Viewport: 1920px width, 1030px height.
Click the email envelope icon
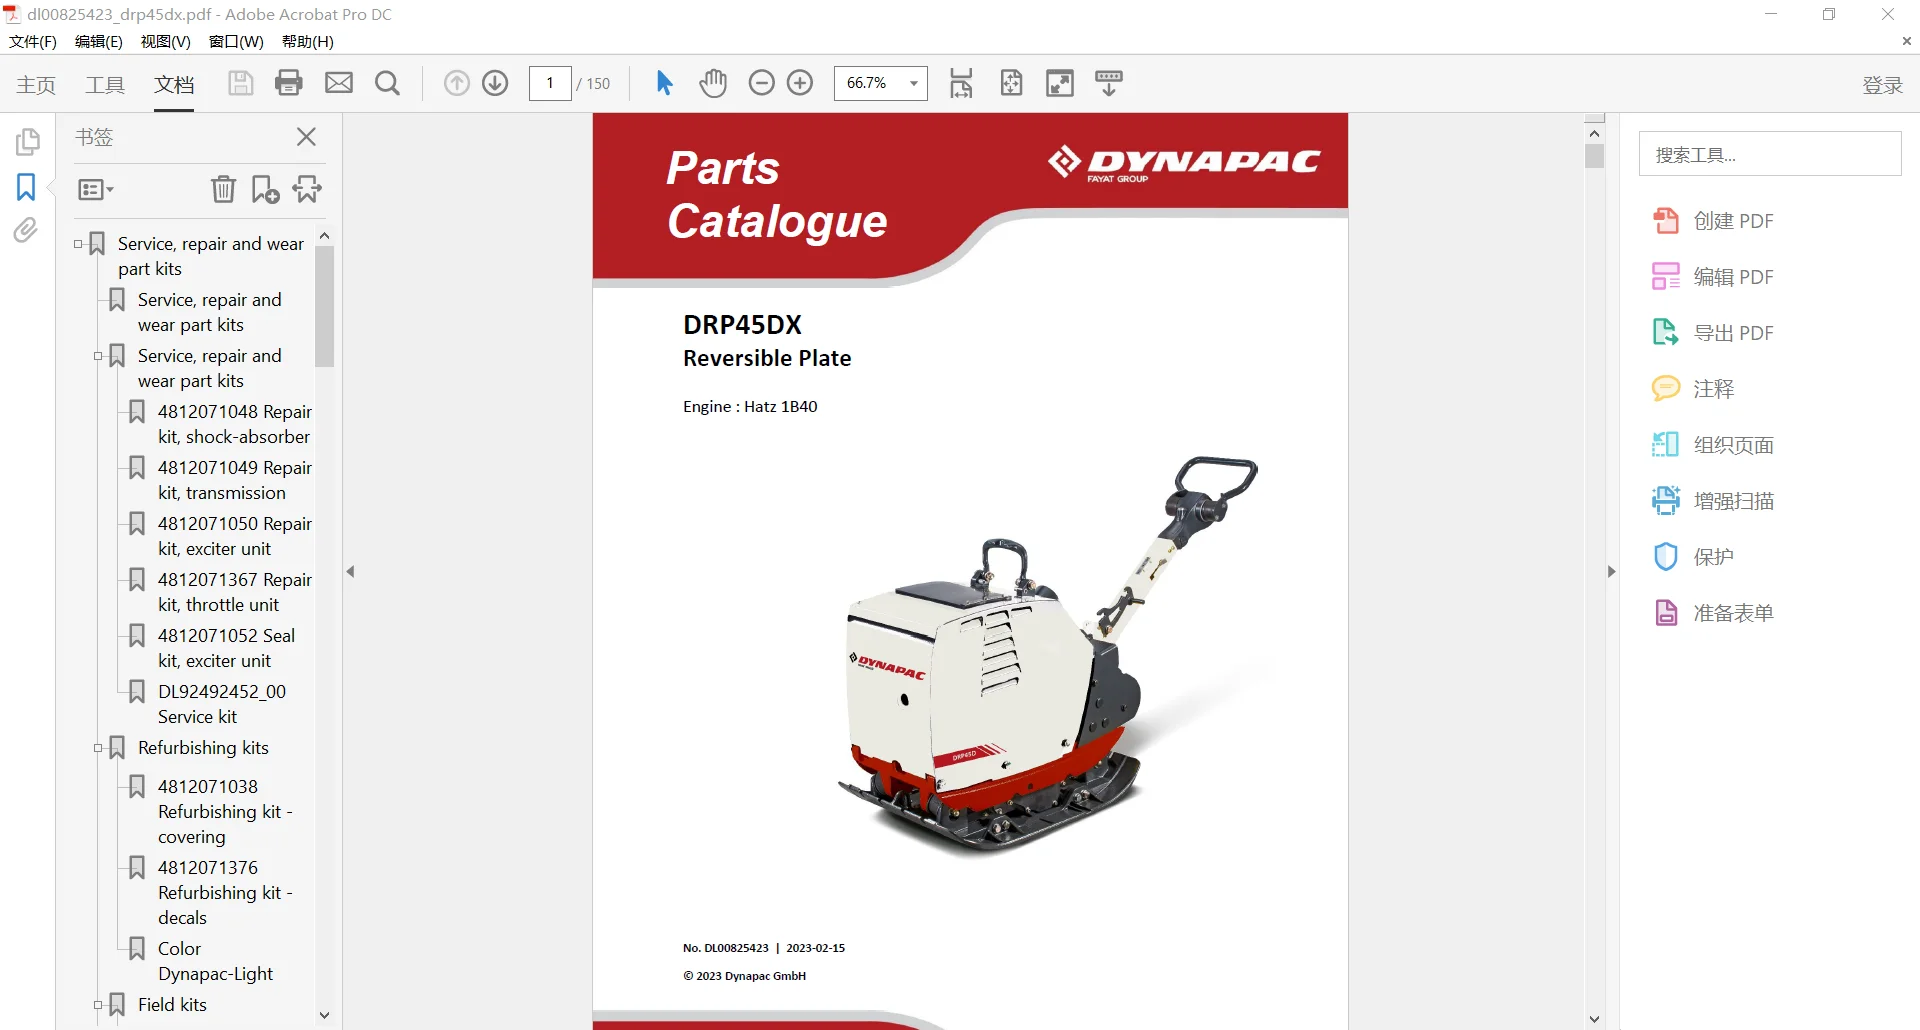339,83
